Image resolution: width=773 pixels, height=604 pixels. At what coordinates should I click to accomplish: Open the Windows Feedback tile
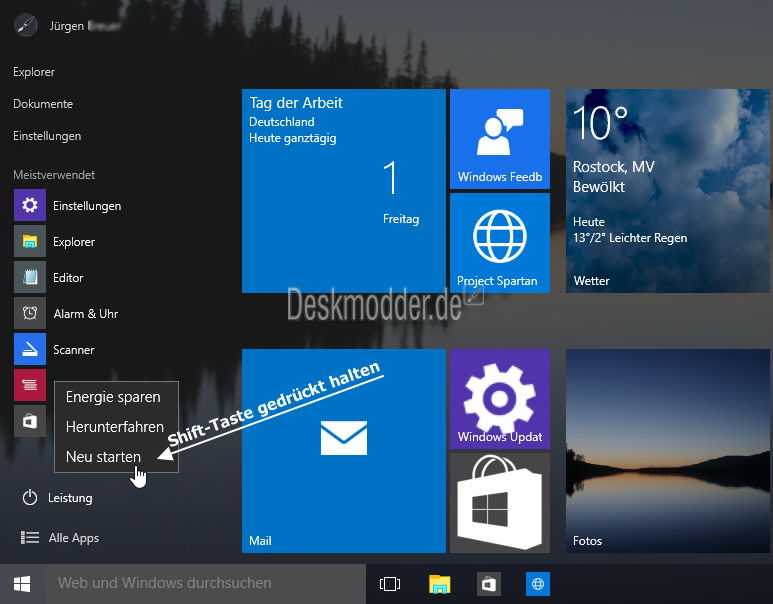[x=500, y=139]
